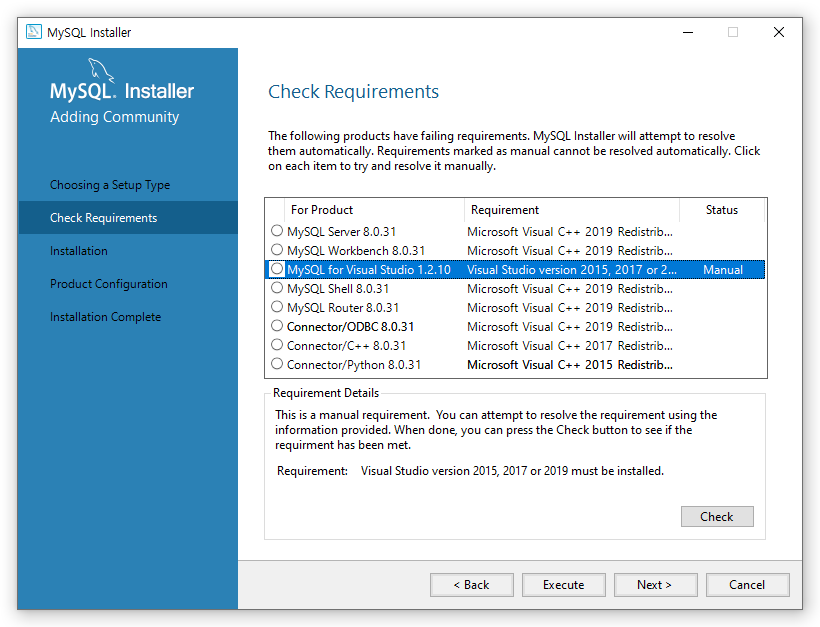This screenshot has width=820, height=627.
Task: Sort by the For Product column header
Action: (374, 210)
